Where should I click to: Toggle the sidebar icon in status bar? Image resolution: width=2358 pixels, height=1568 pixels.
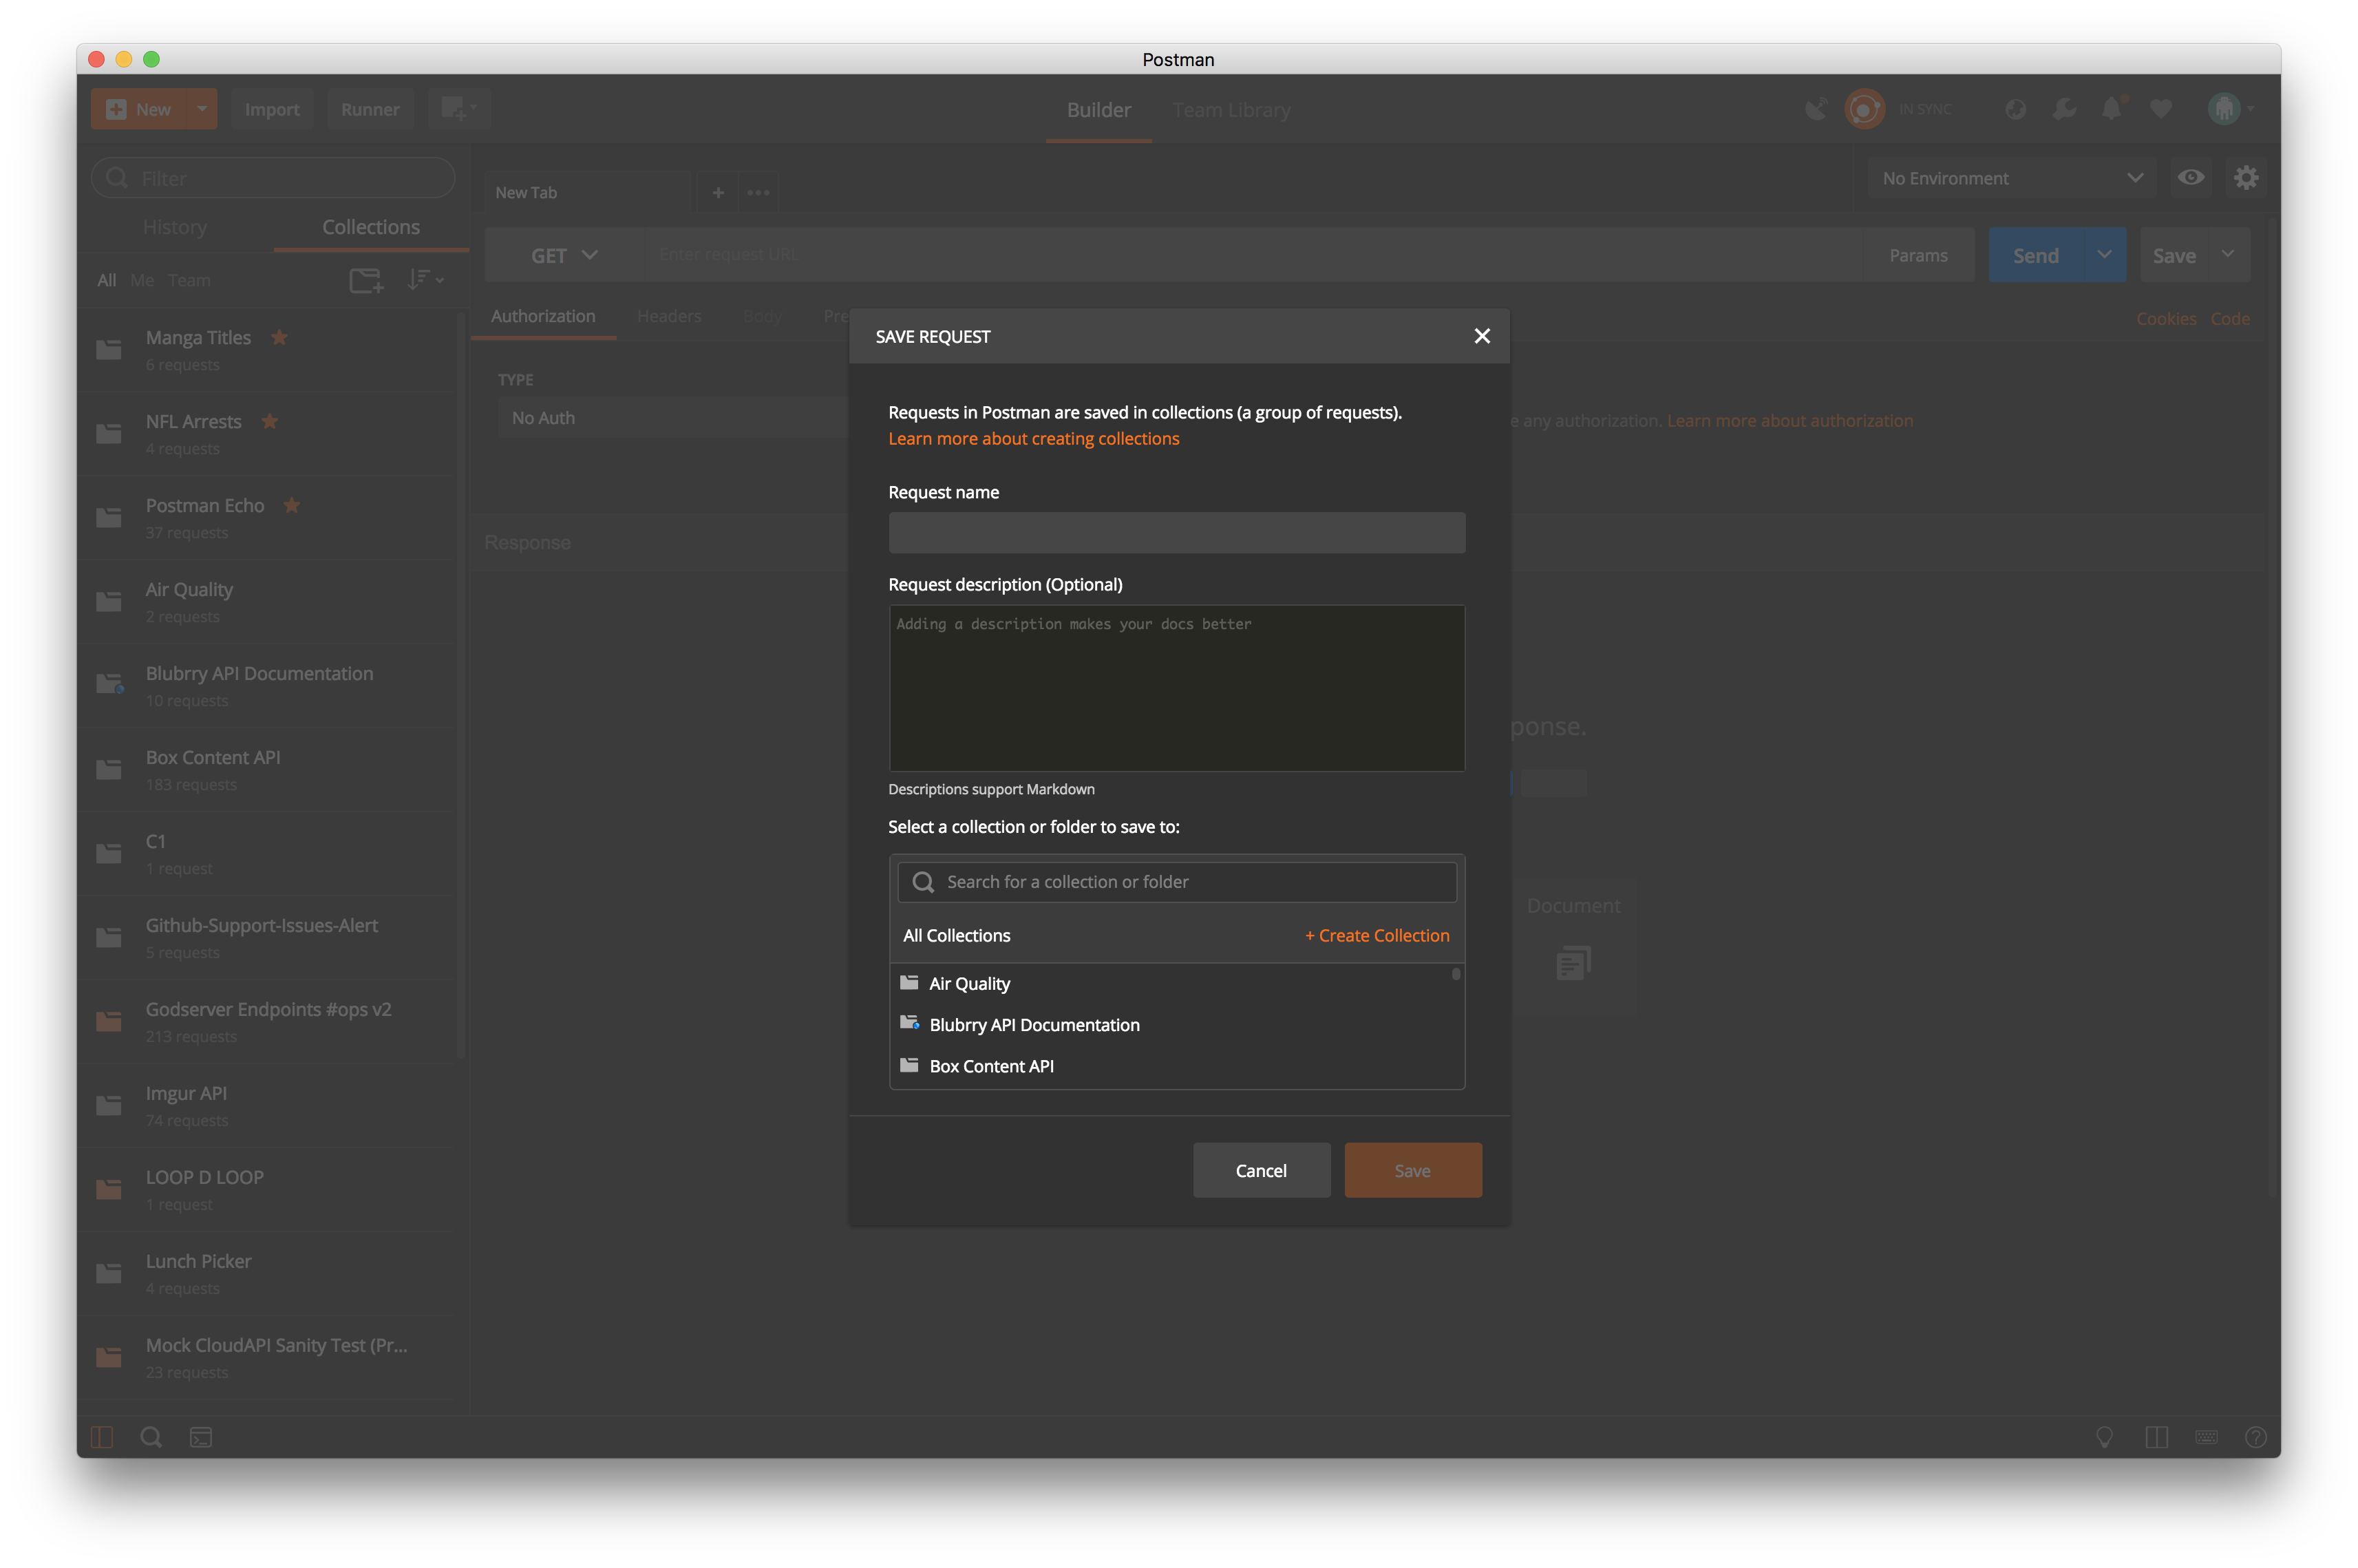click(x=102, y=1437)
